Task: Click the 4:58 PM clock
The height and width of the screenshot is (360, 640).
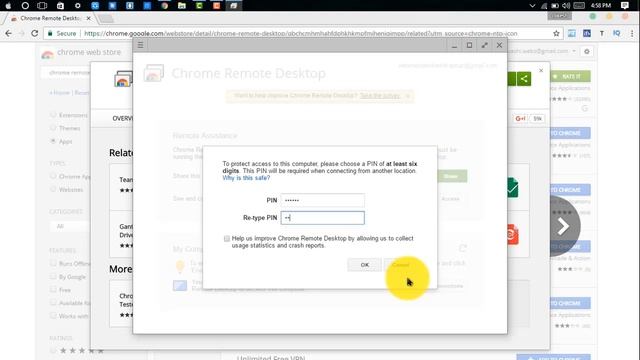Action: click(x=601, y=6)
